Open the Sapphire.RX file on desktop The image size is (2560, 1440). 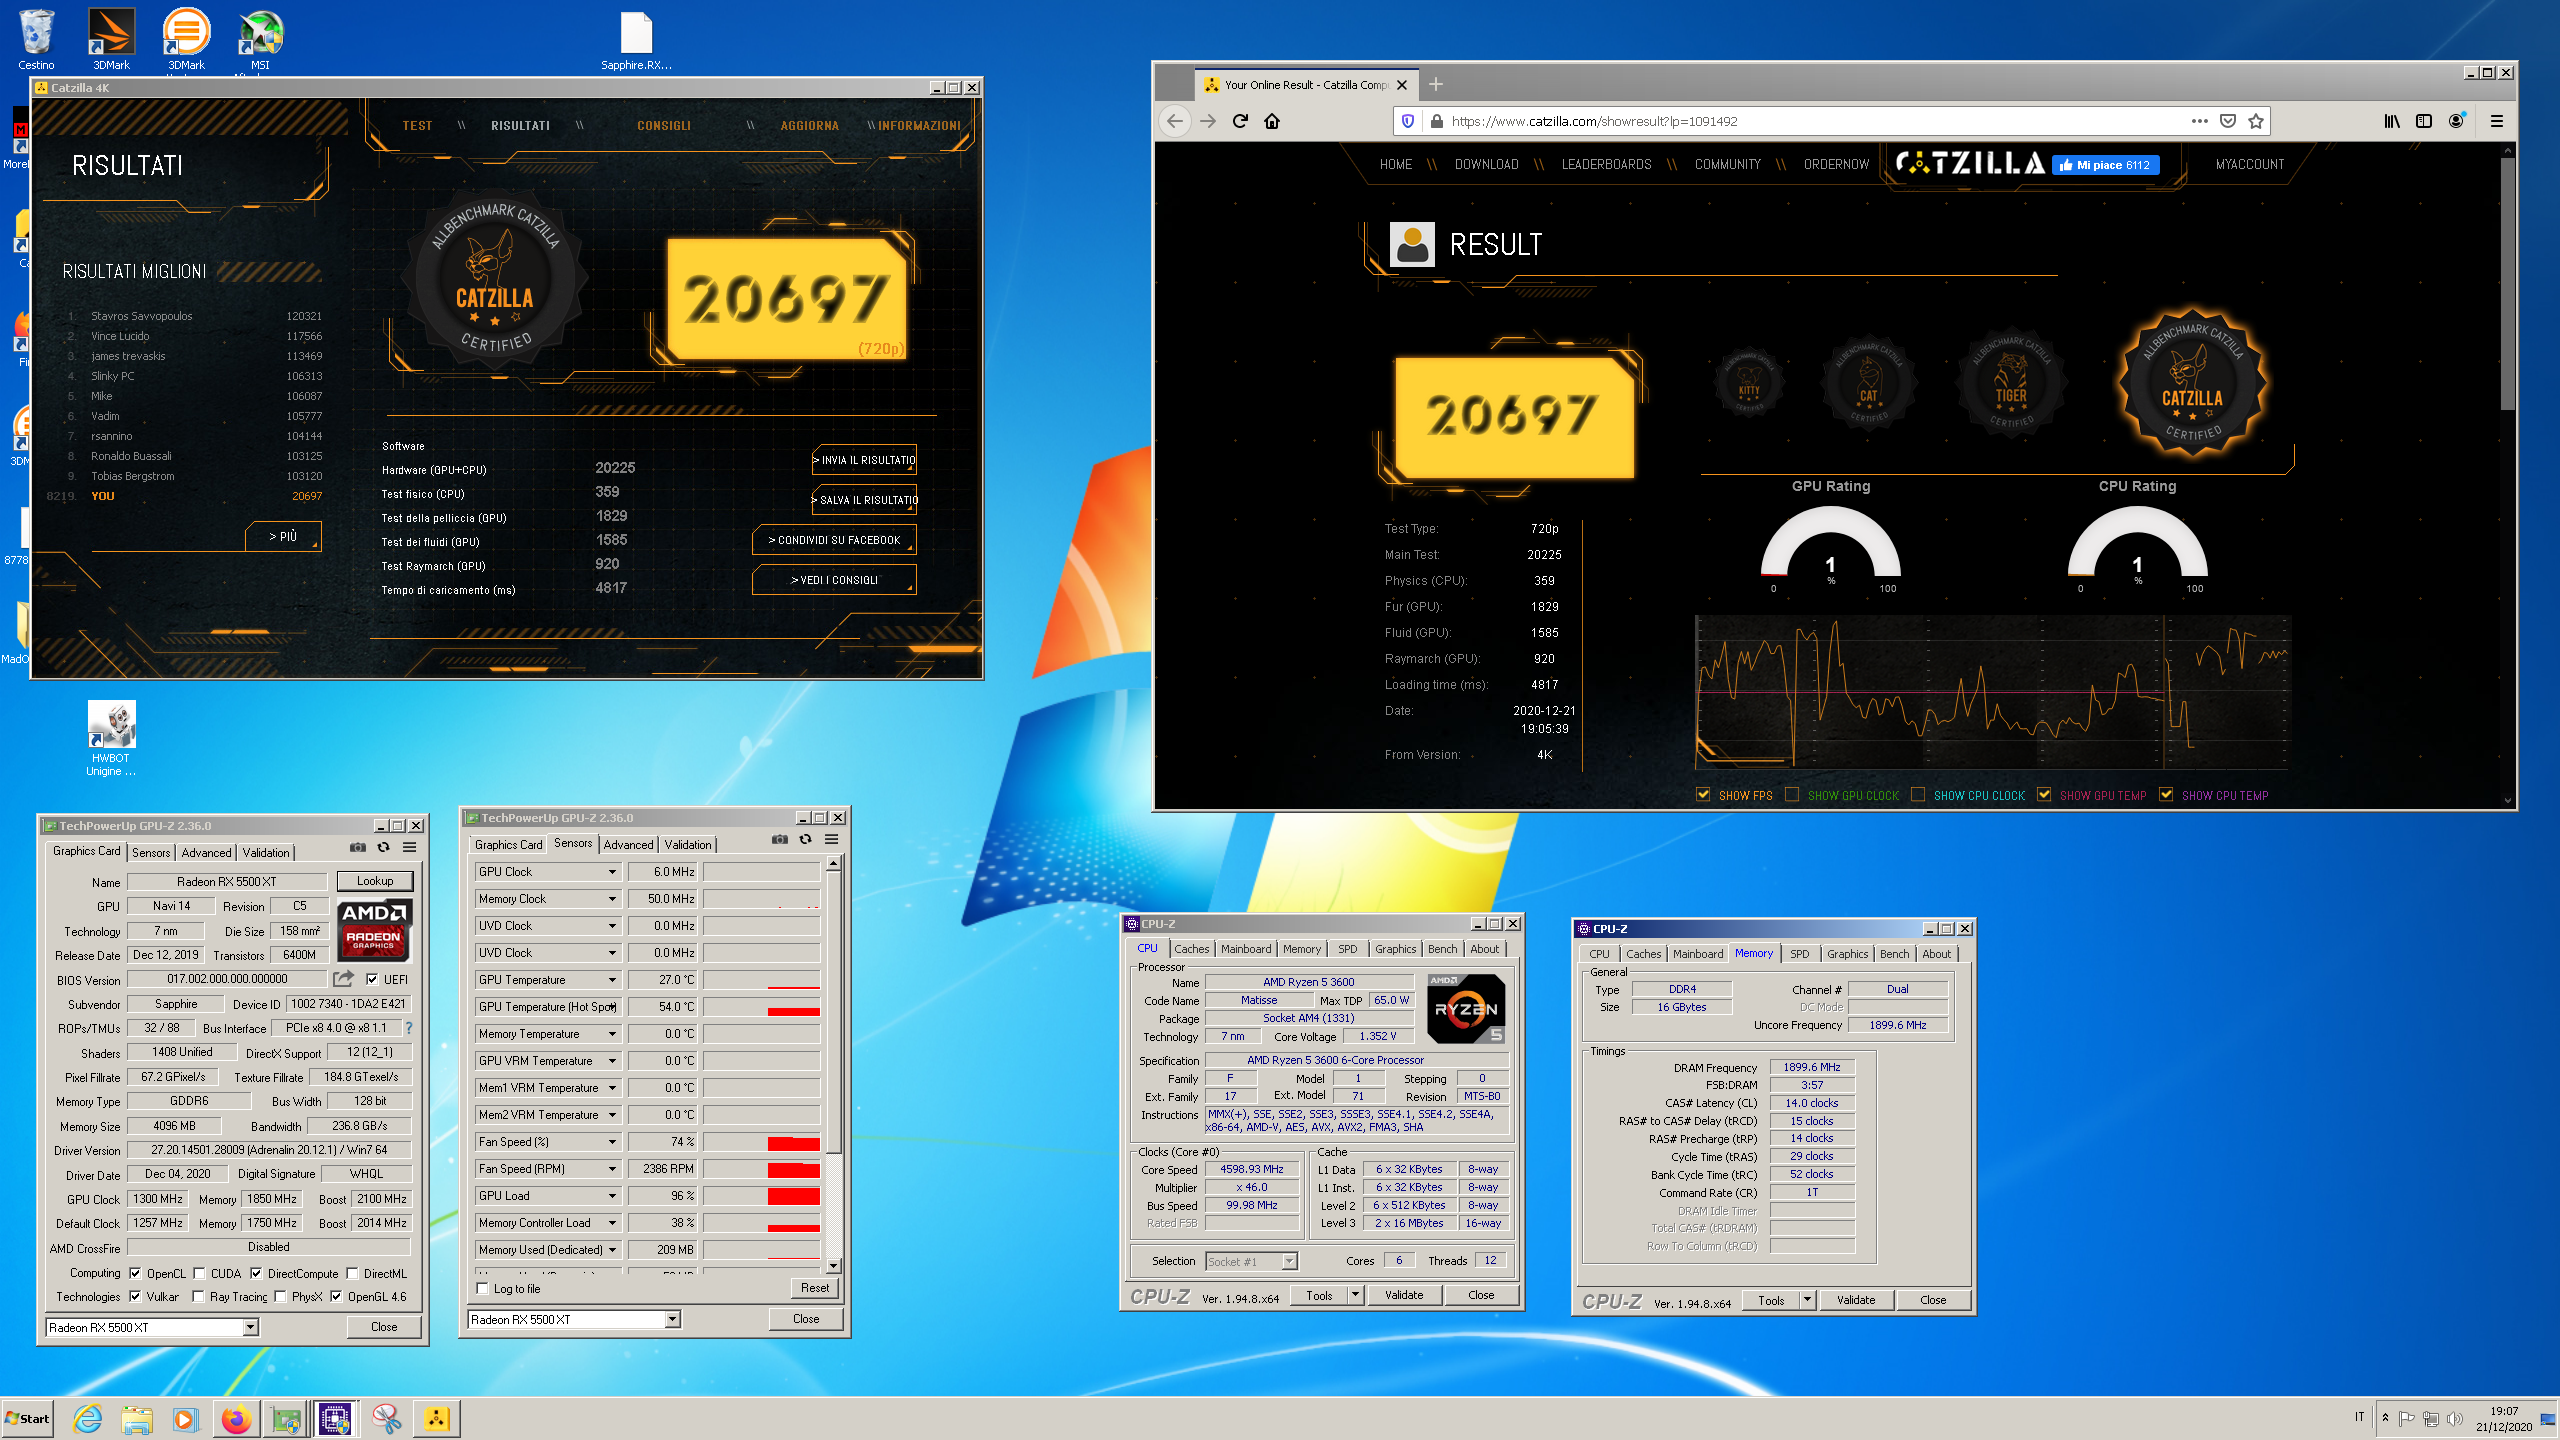[636, 40]
